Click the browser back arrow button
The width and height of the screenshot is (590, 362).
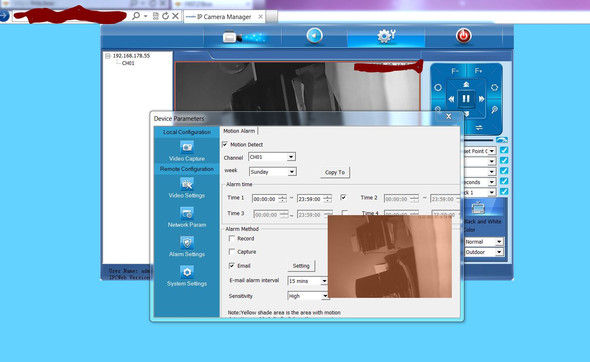click(x=4, y=16)
